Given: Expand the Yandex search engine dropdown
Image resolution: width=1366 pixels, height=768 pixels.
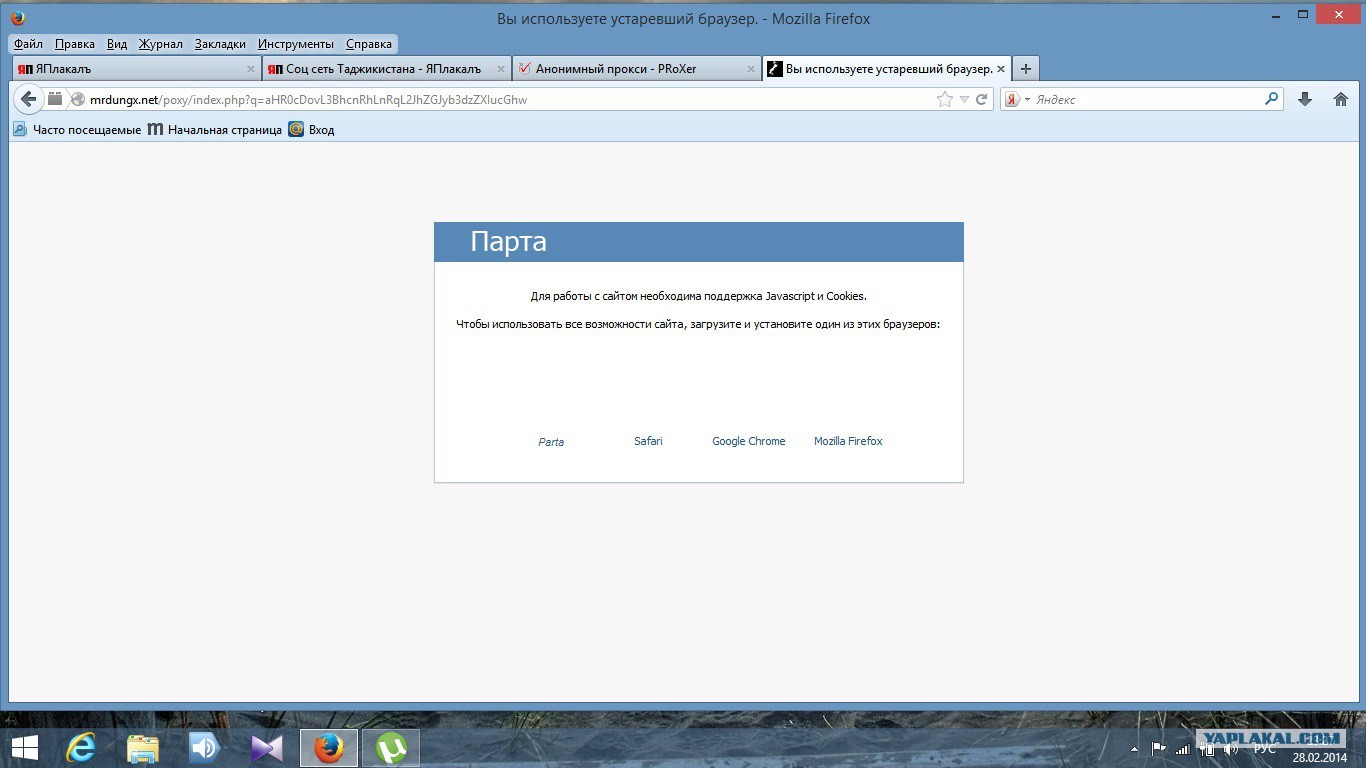Looking at the screenshot, I should tap(1027, 100).
